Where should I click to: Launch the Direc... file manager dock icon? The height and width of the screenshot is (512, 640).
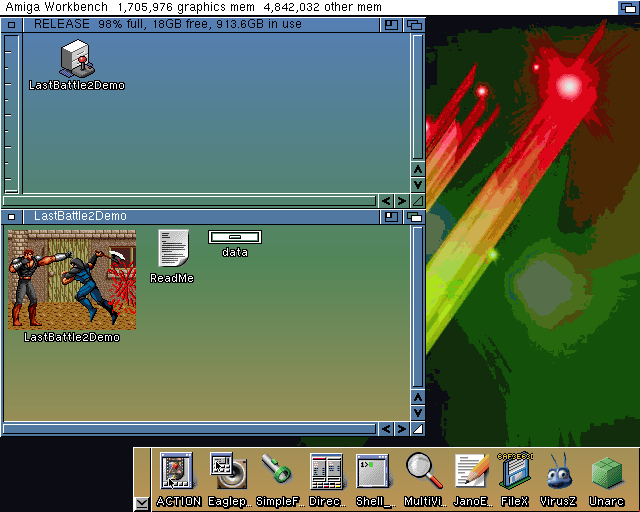point(326,471)
